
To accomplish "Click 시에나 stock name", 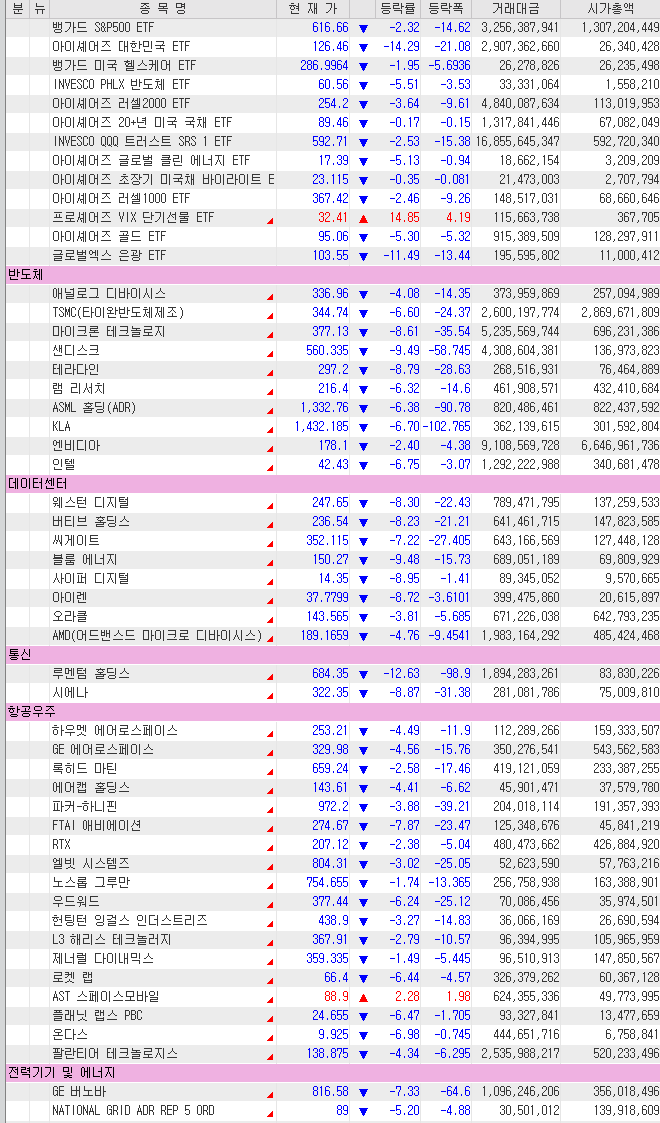I will point(70,693).
